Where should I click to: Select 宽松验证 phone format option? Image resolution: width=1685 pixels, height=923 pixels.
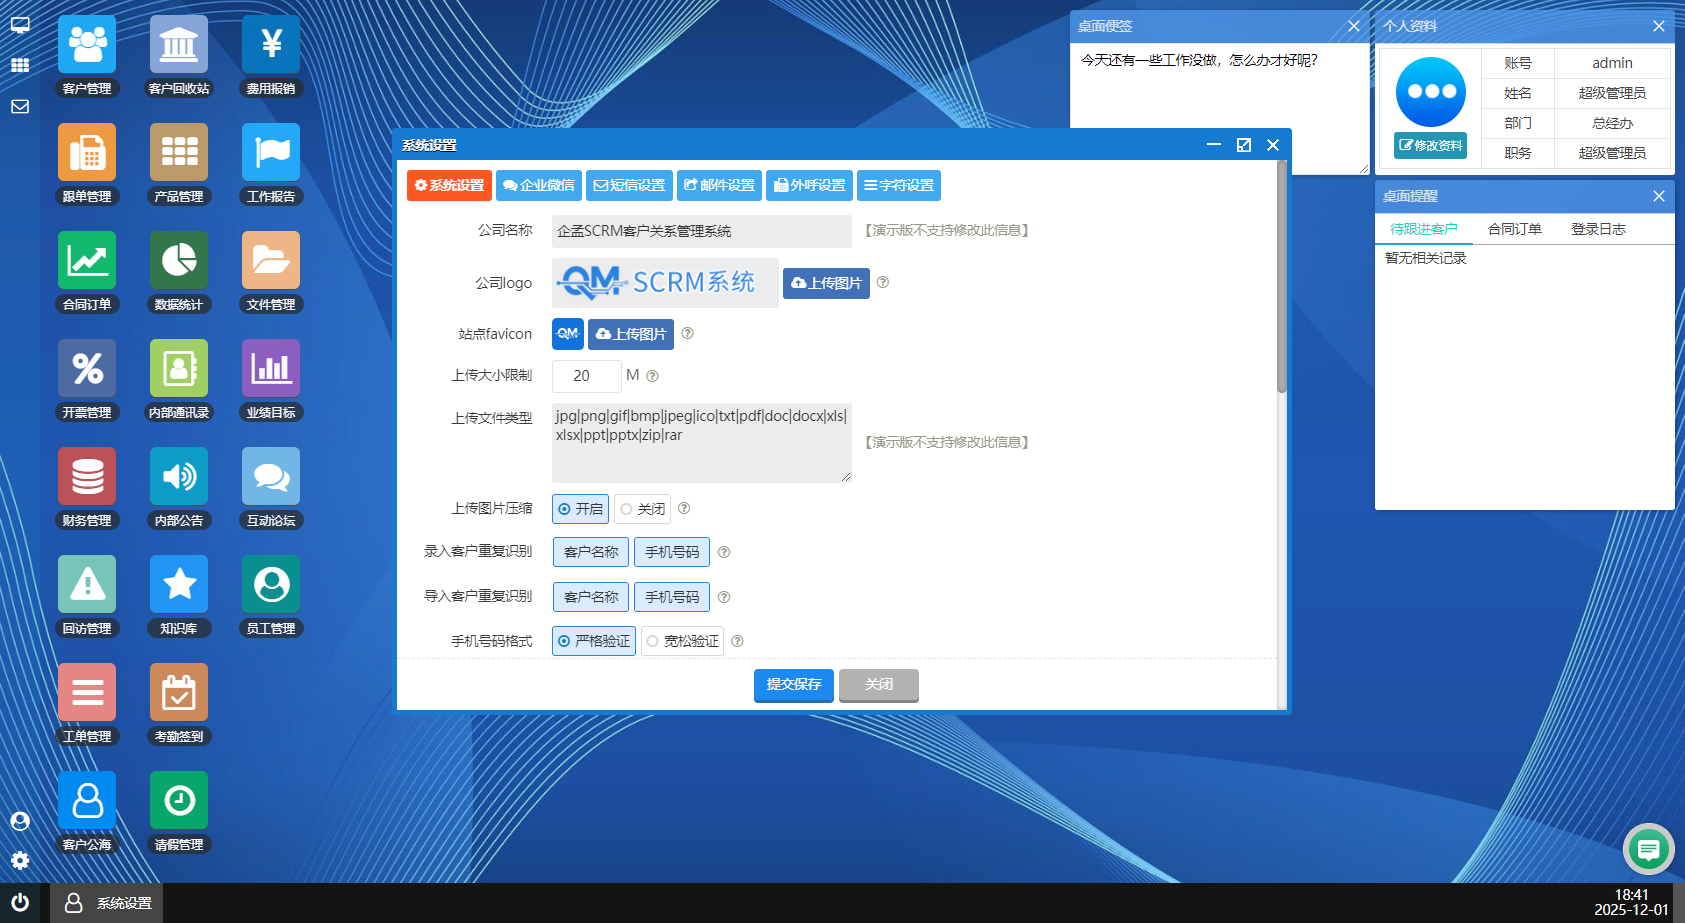coord(682,641)
